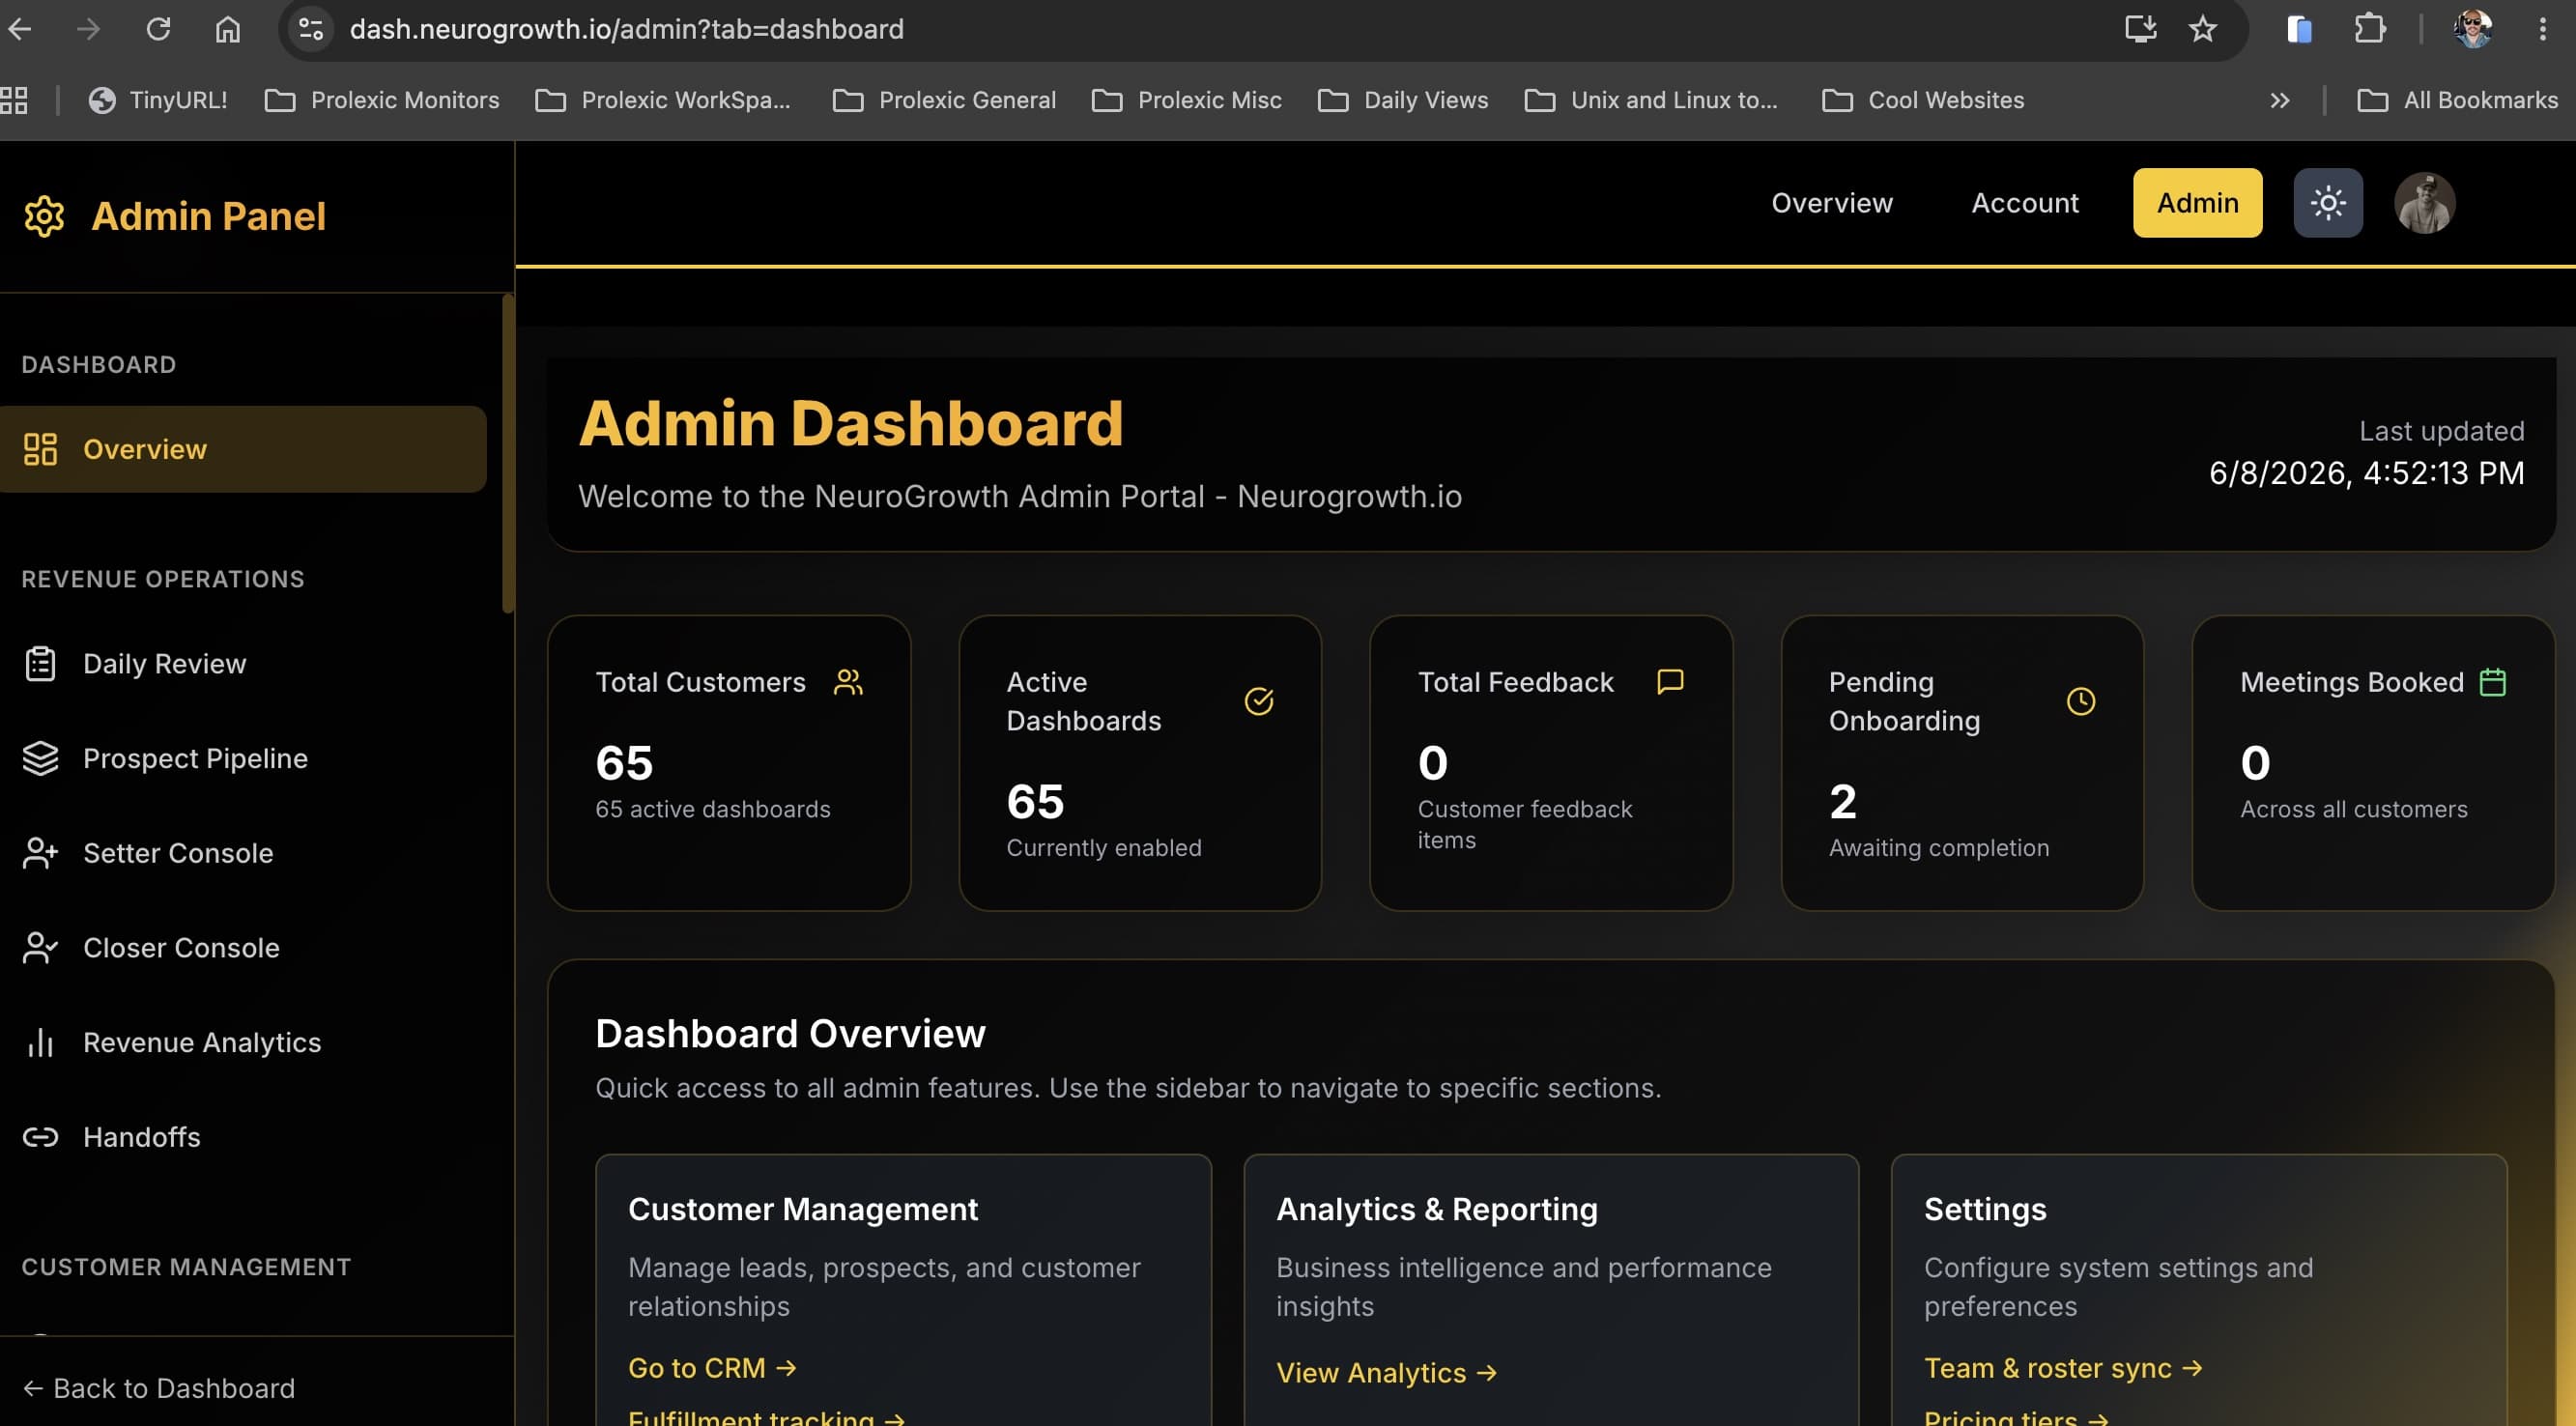This screenshot has height=1426, width=2576.
Task: Open the Chrome profile avatar
Action: (2472, 29)
